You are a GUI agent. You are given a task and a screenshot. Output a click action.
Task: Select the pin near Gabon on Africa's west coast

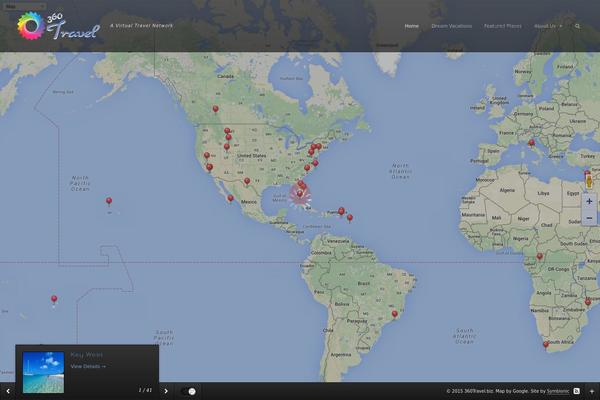tap(540, 256)
